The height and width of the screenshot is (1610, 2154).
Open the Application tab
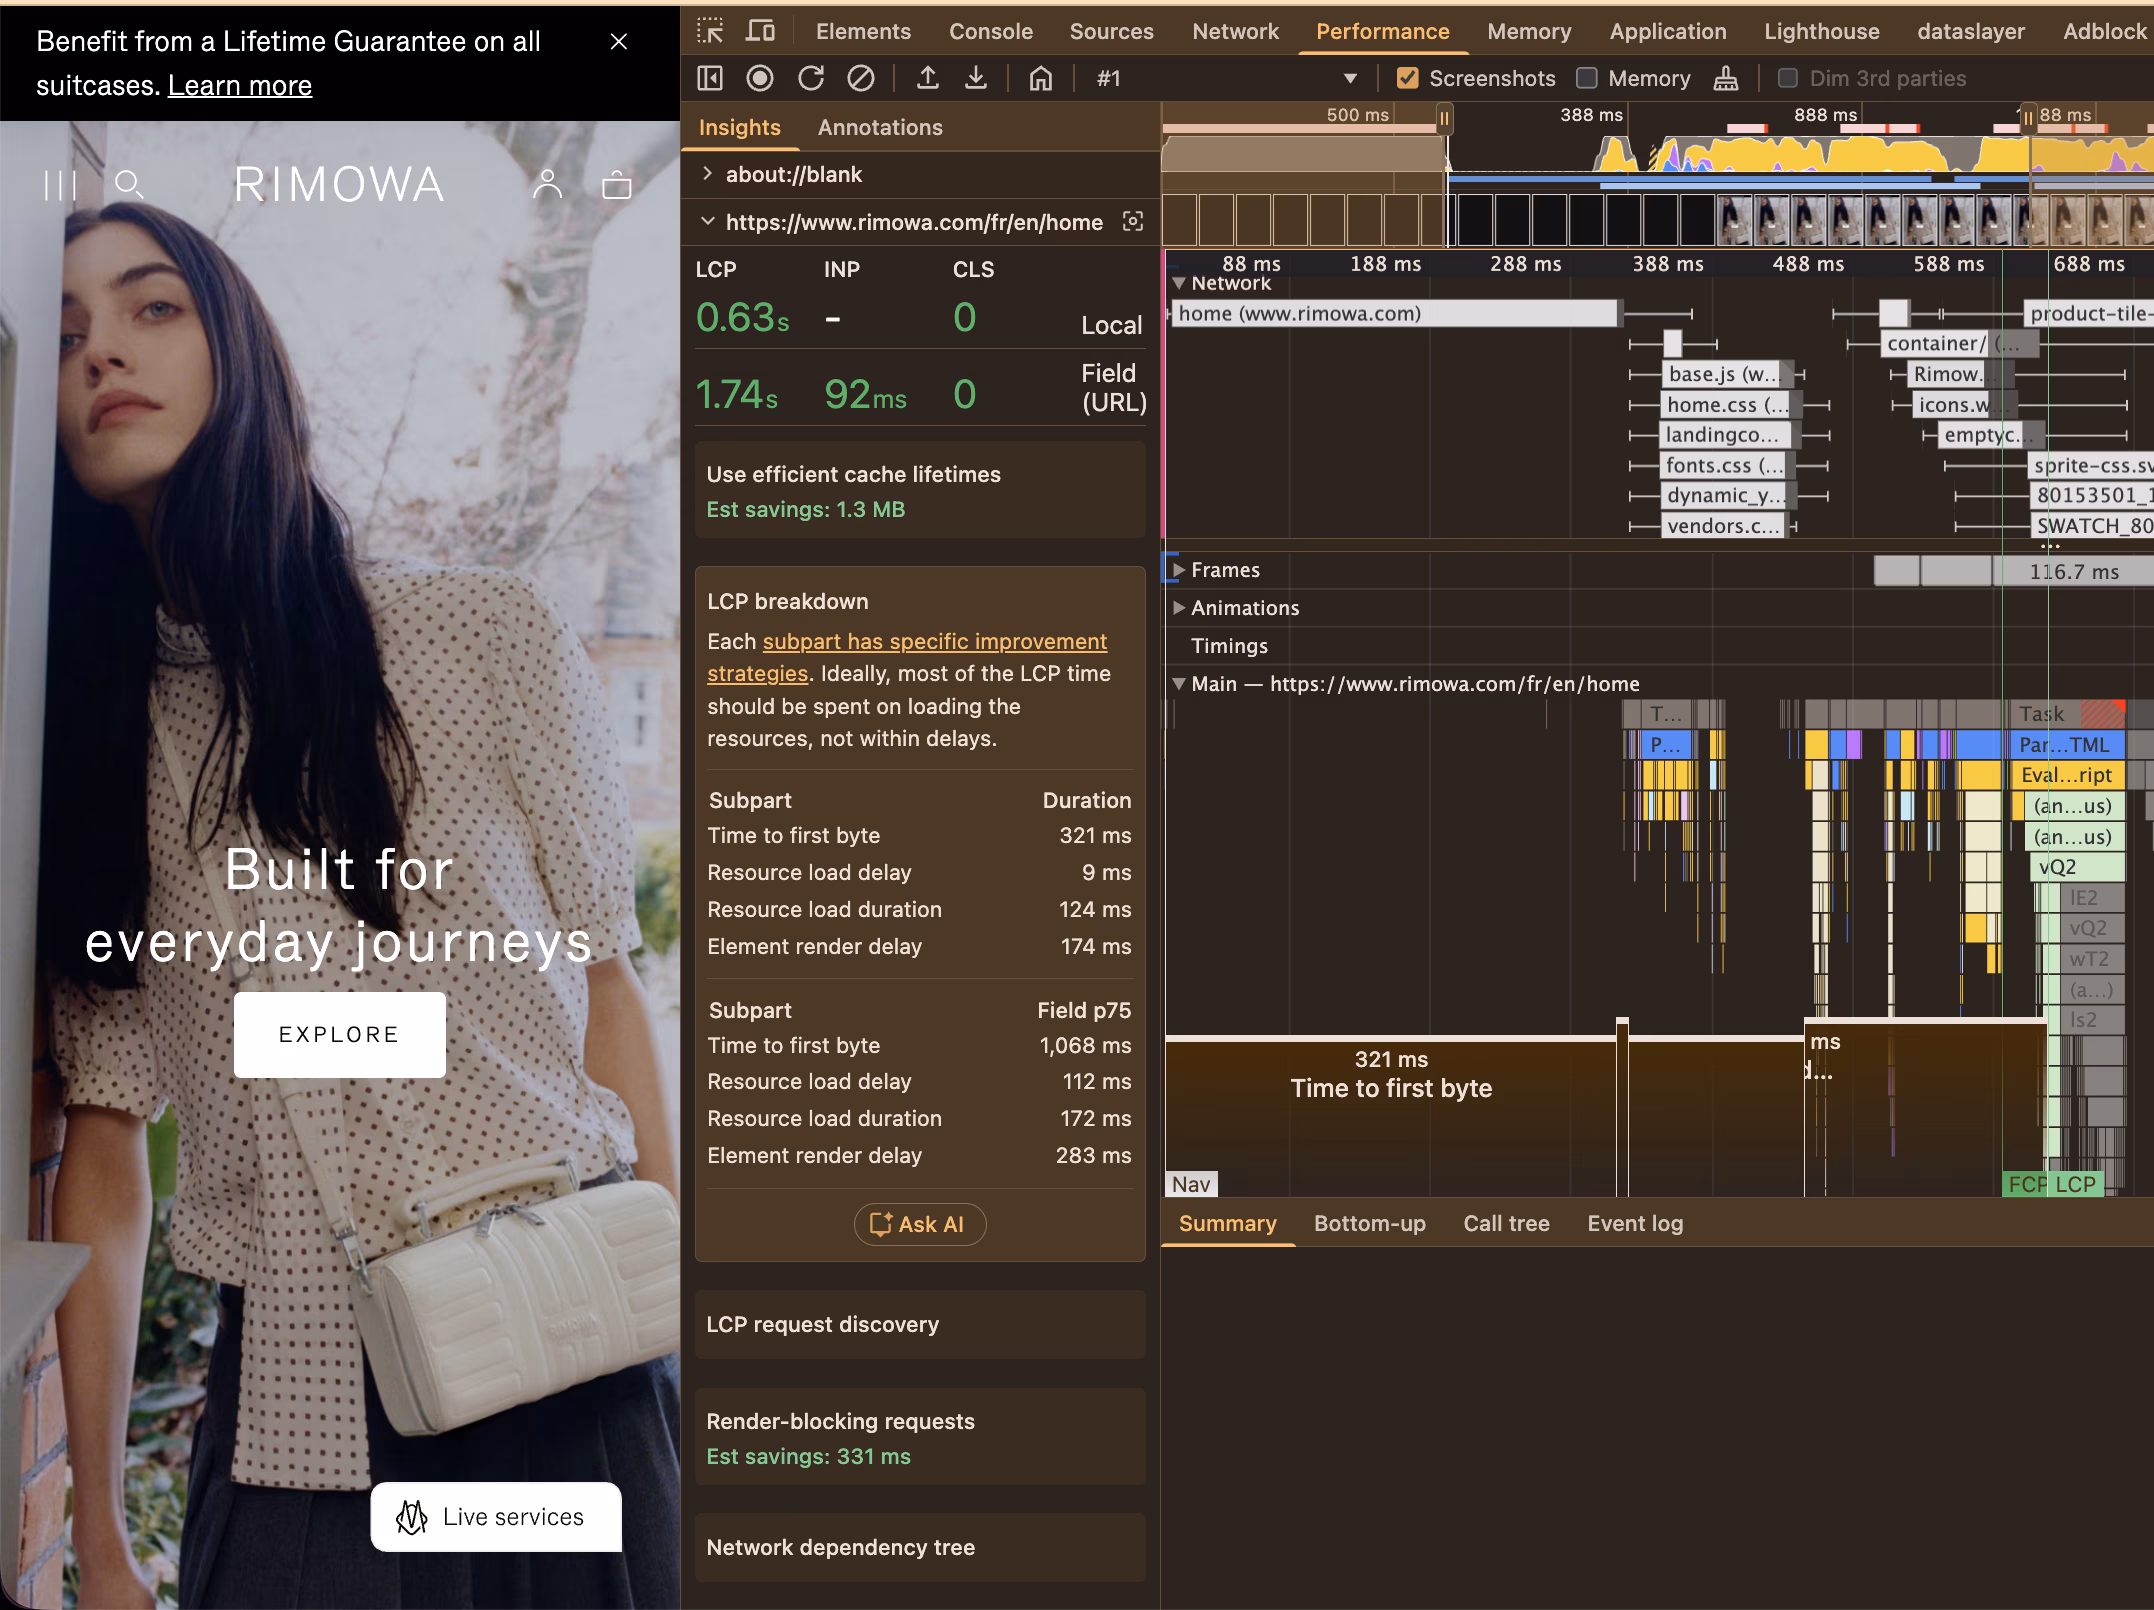pyautogui.click(x=1668, y=31)
